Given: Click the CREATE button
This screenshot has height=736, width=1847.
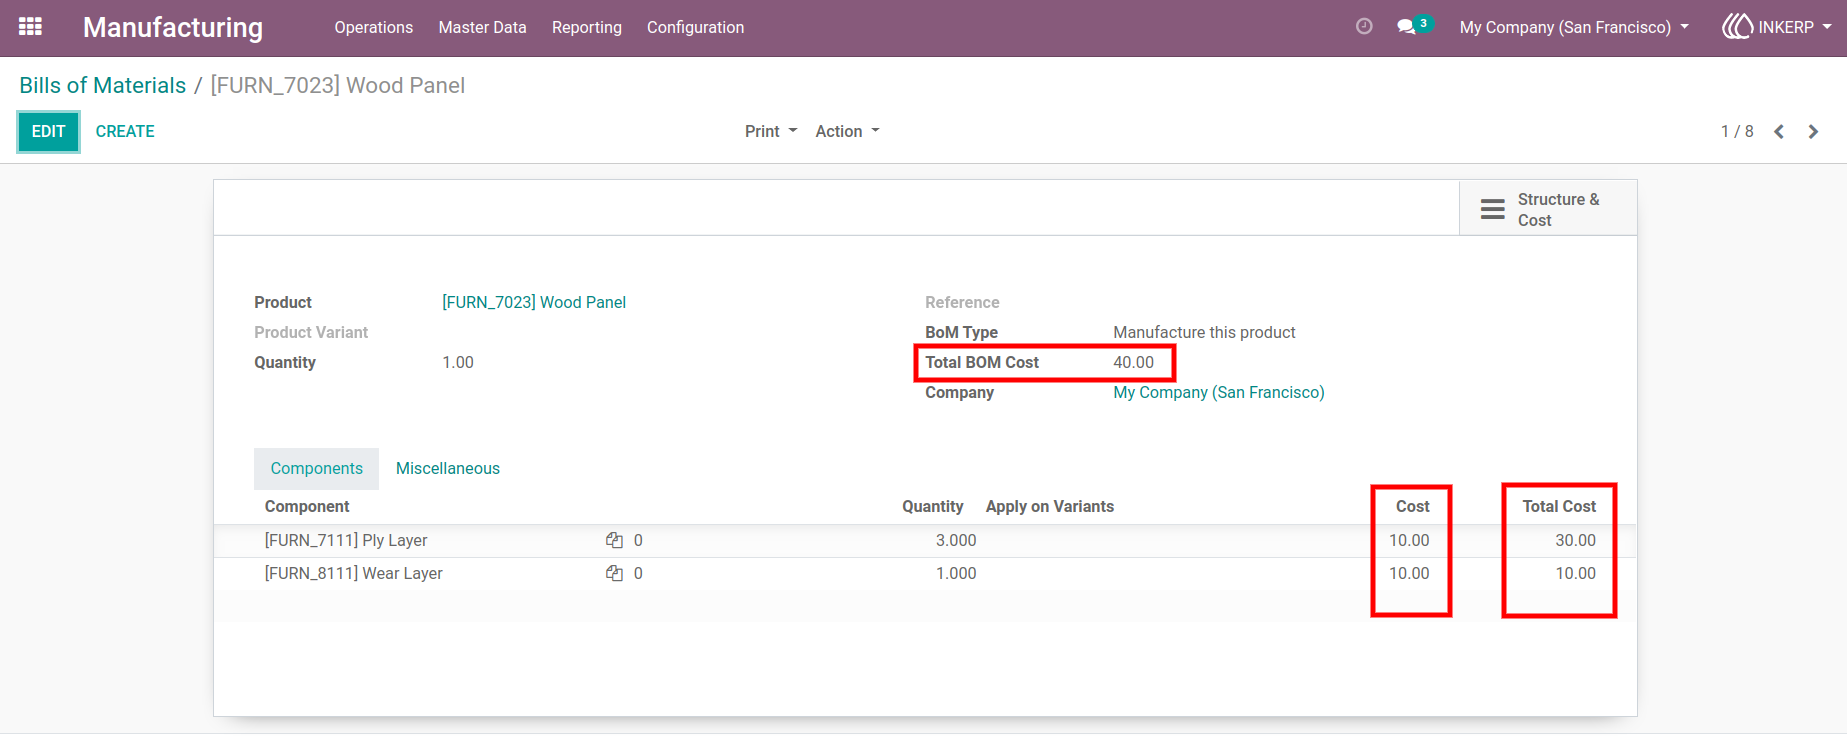Looking at the screenshot, I should pyautogui.click(x=125, y=131).
